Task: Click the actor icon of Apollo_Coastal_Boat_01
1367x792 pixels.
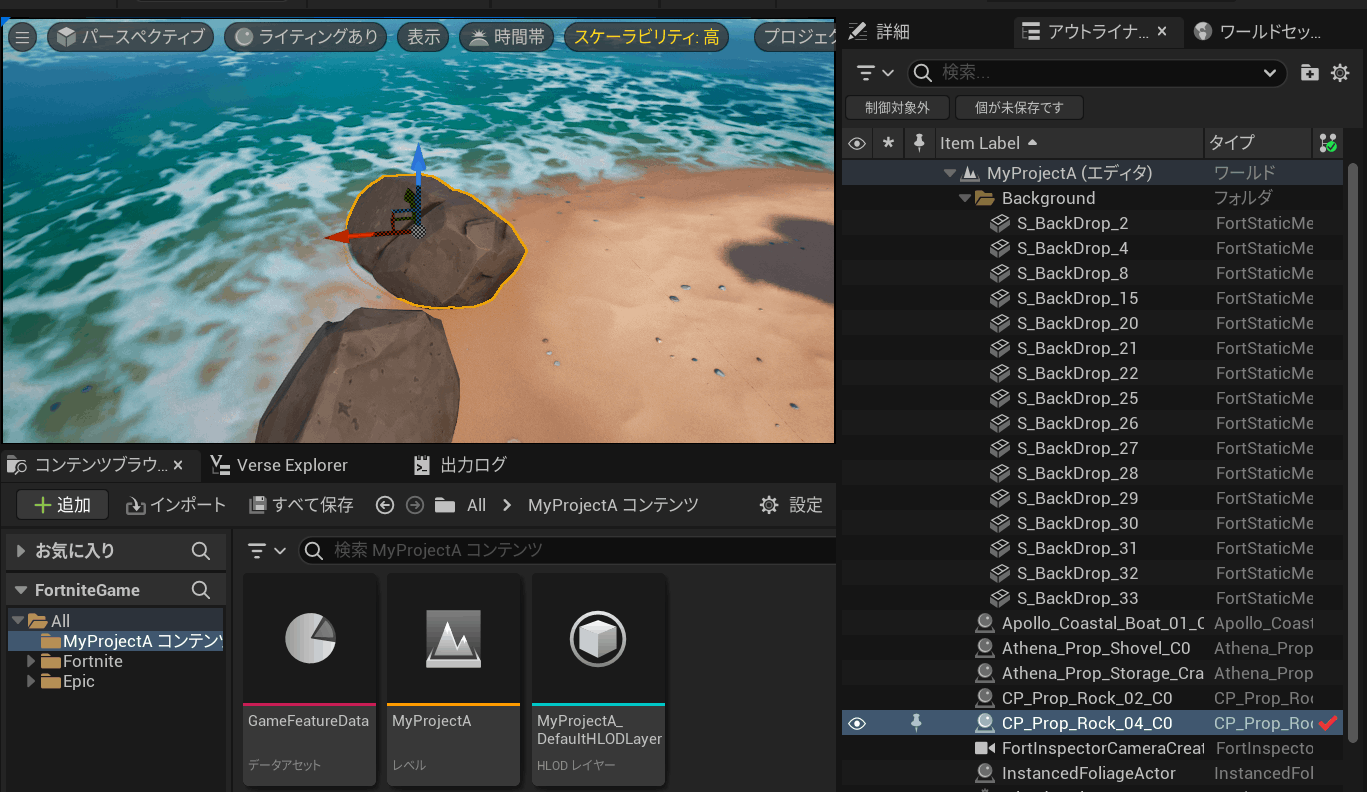Action: (985, 623)
